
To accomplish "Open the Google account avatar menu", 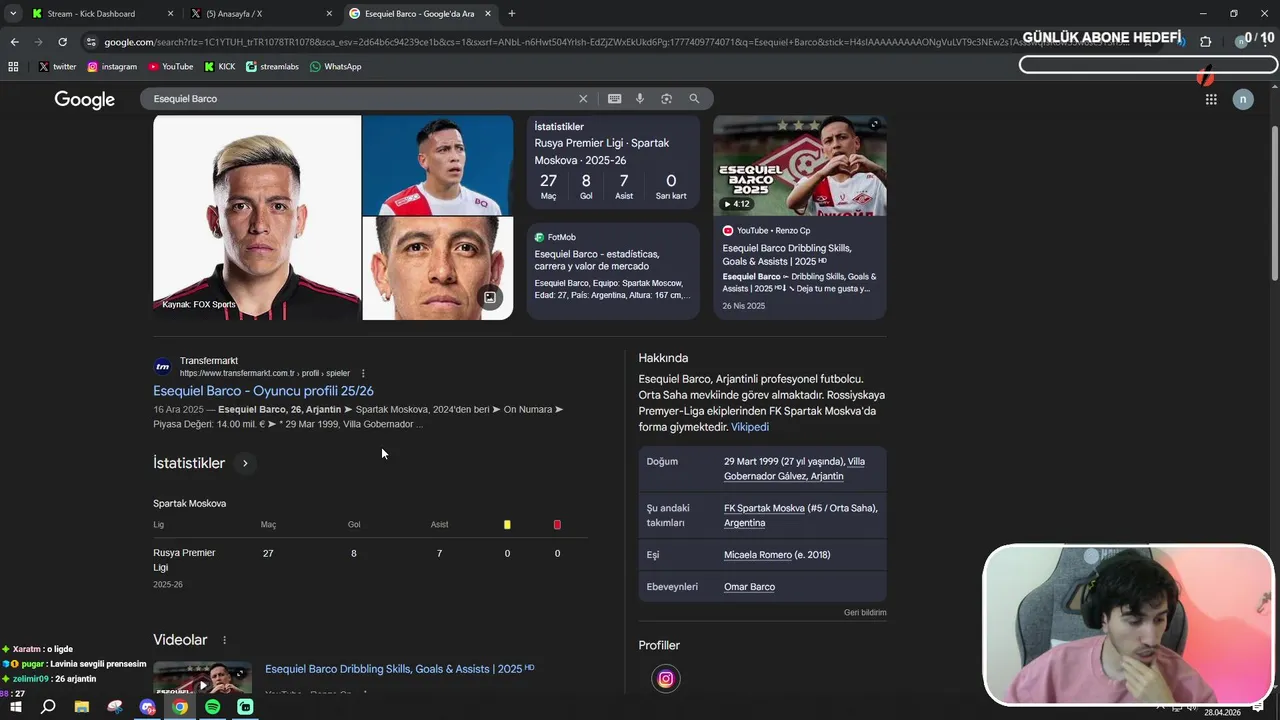I will point(1243,99).
